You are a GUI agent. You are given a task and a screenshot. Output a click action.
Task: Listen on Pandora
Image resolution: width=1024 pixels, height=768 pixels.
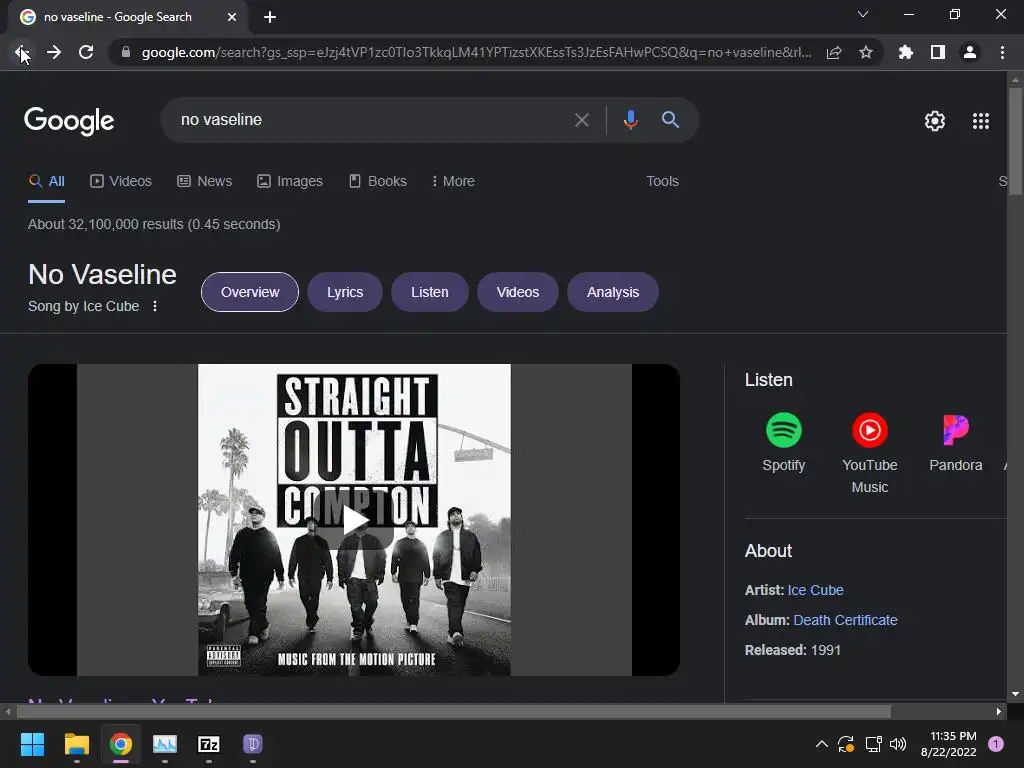(955, 442)
